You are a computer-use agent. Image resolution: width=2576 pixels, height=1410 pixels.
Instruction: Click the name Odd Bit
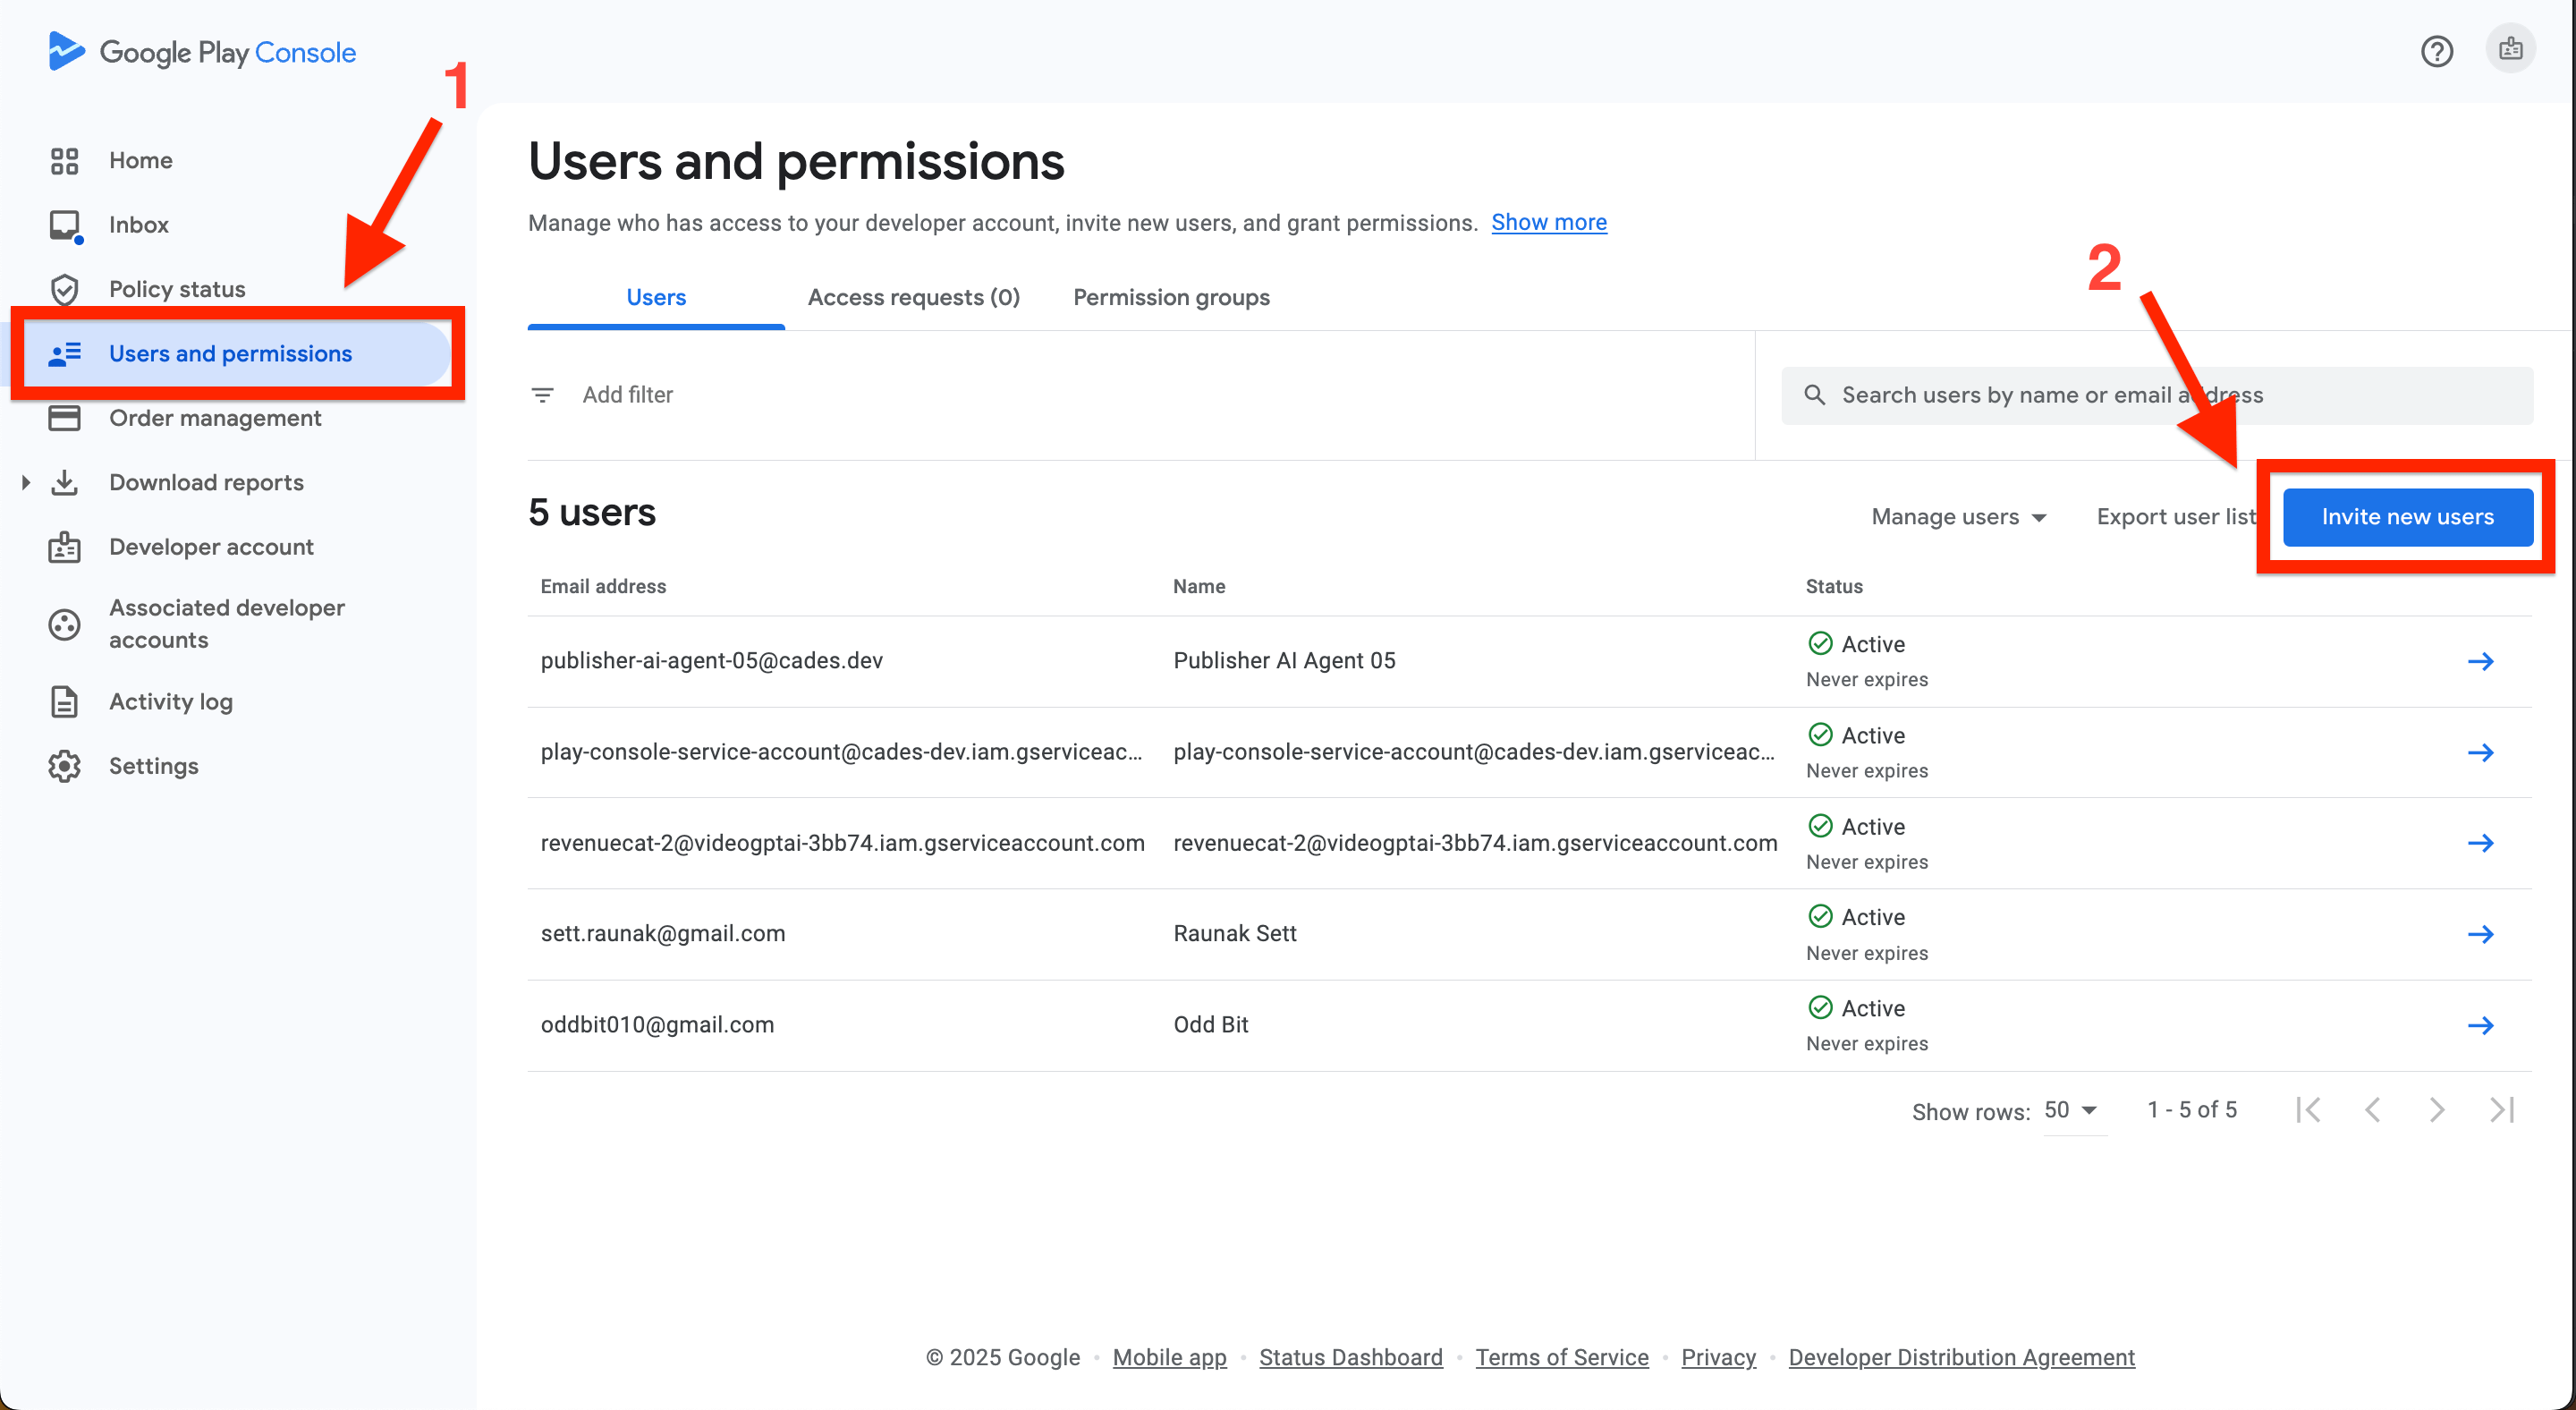(x=1210, y=1025)
